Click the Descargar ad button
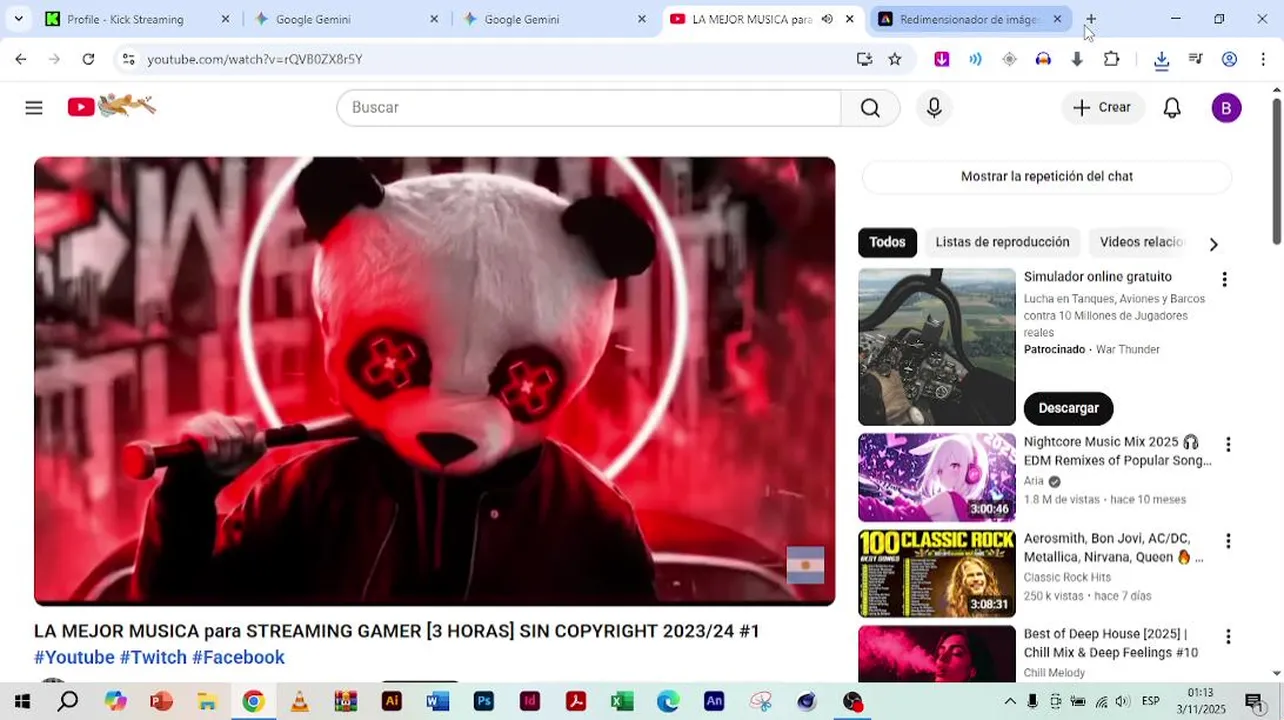1284x720 pixels. (1068, 408)
